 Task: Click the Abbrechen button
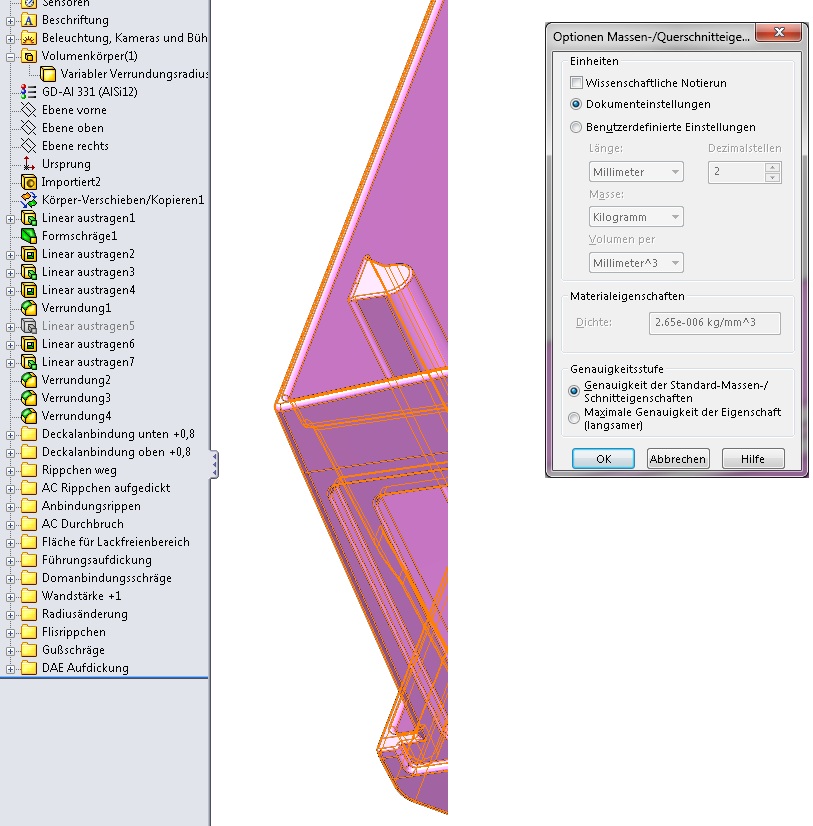click(x=678, y=459)
